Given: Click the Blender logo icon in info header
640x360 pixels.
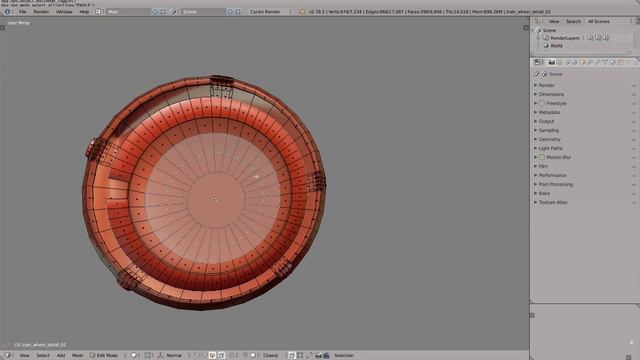Looking at the screenshot, I should pyautogui.click(x=302, y=12).
